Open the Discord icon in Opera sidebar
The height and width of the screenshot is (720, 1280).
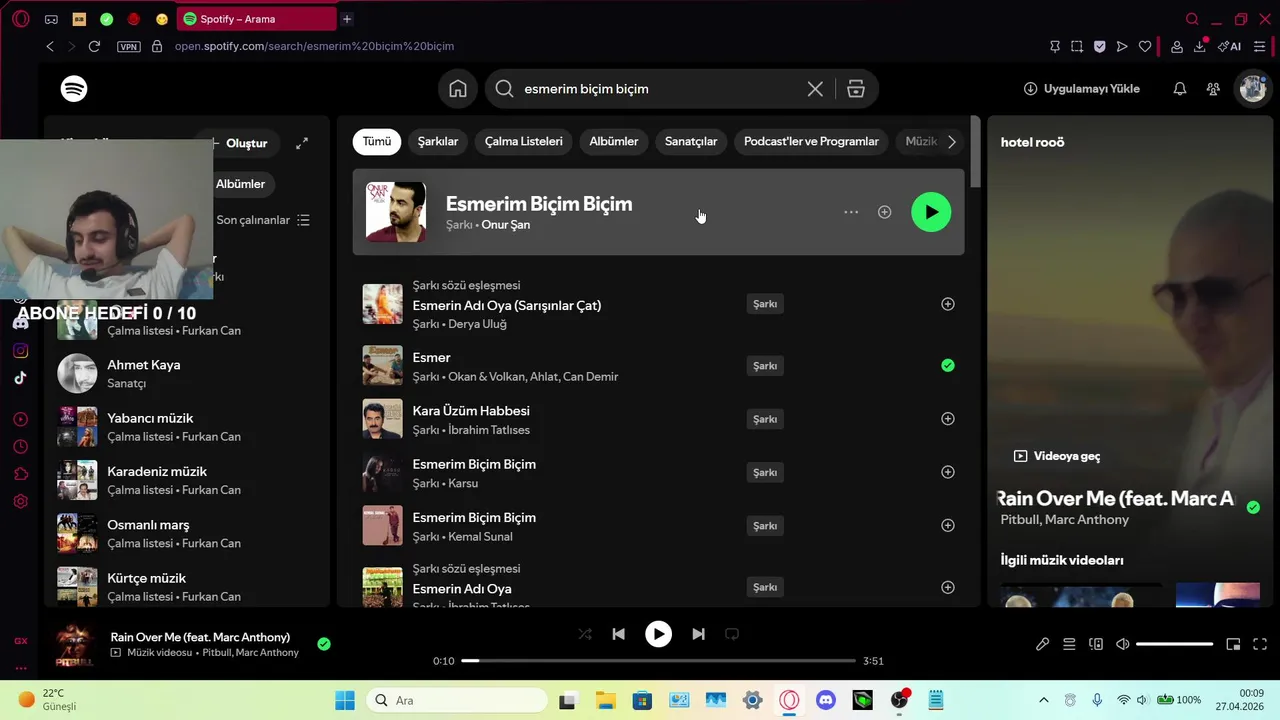pyautogui.click(x=20, y=323)
